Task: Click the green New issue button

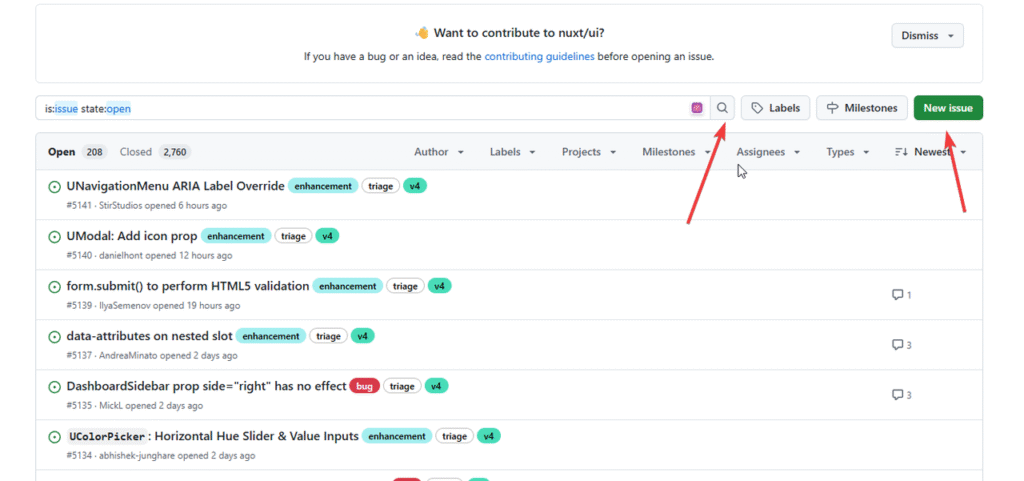Action: [x=947, y=108]
